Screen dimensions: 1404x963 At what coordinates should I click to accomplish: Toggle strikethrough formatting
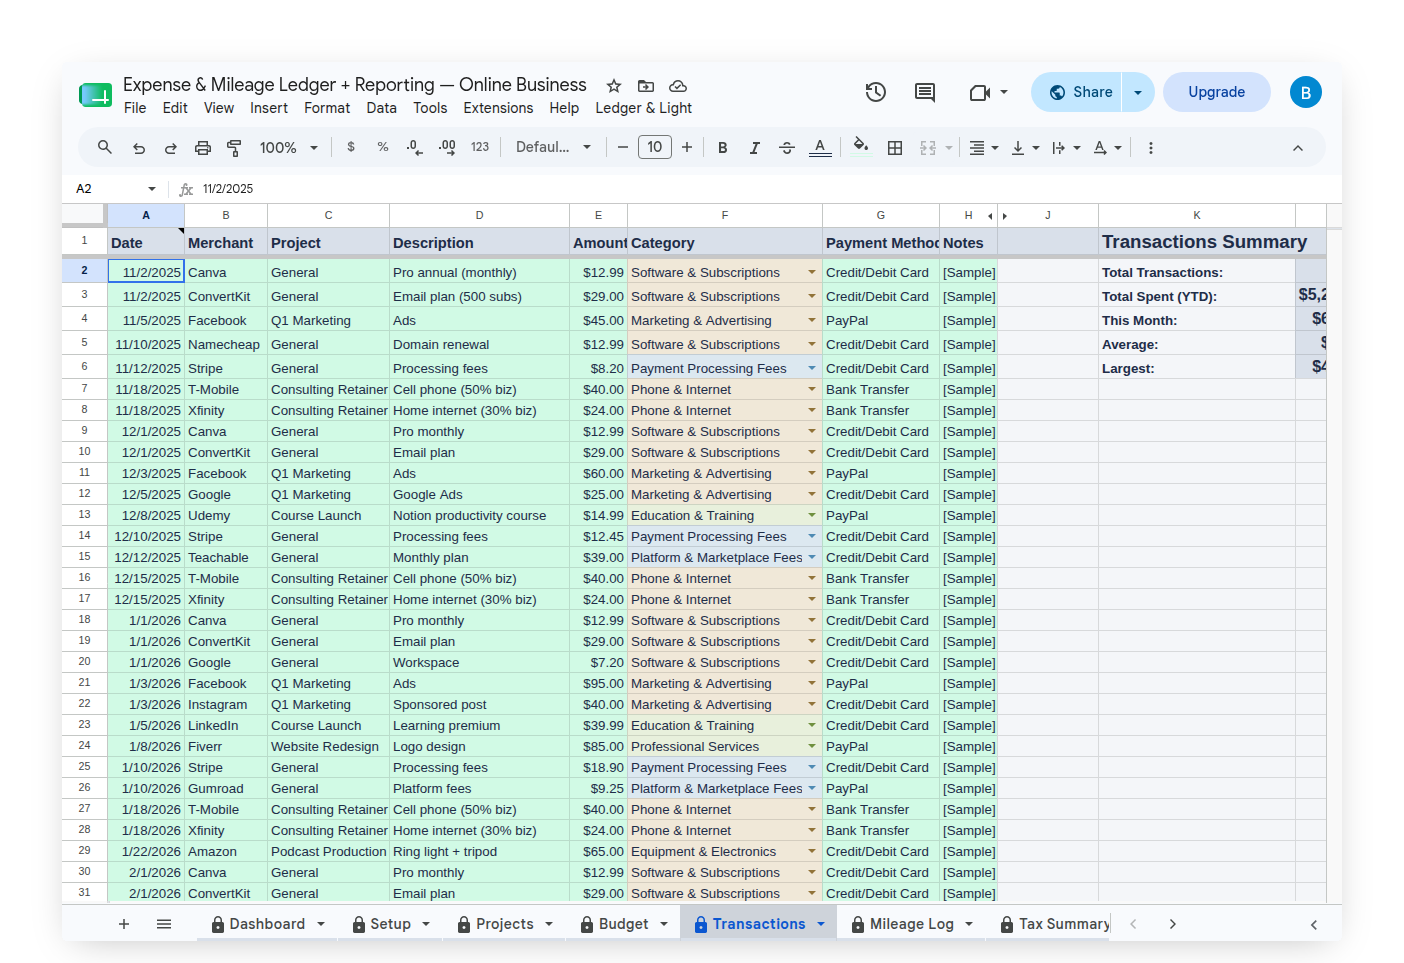click(787, 148)
